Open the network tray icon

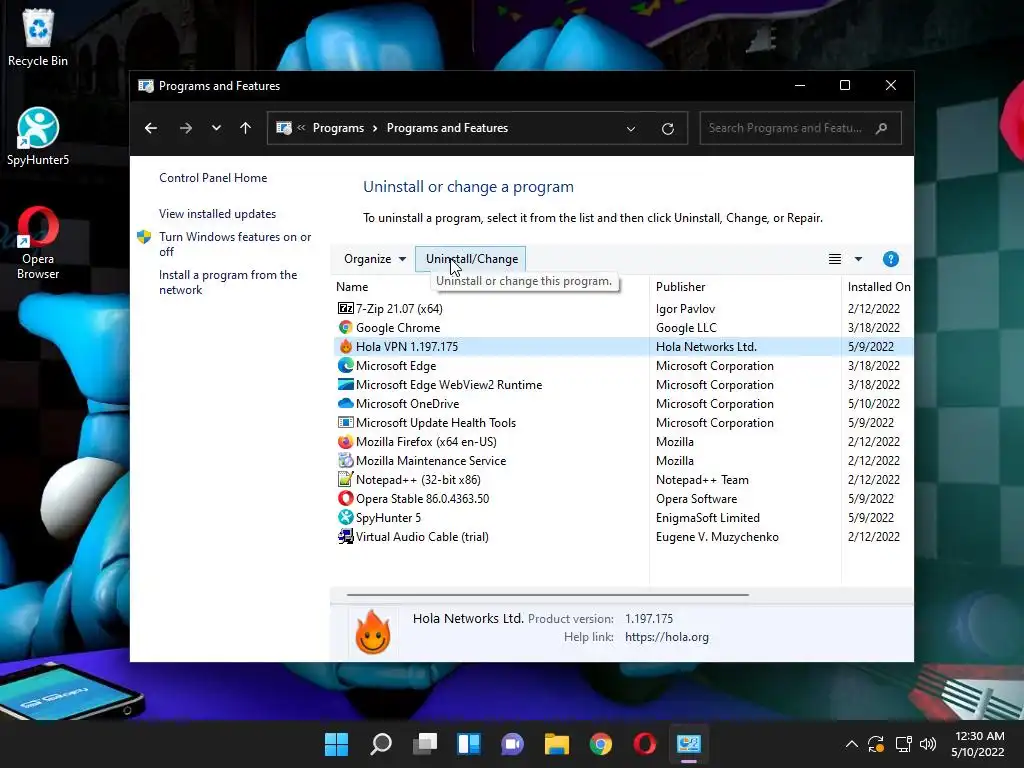click(x=903, y=744)
